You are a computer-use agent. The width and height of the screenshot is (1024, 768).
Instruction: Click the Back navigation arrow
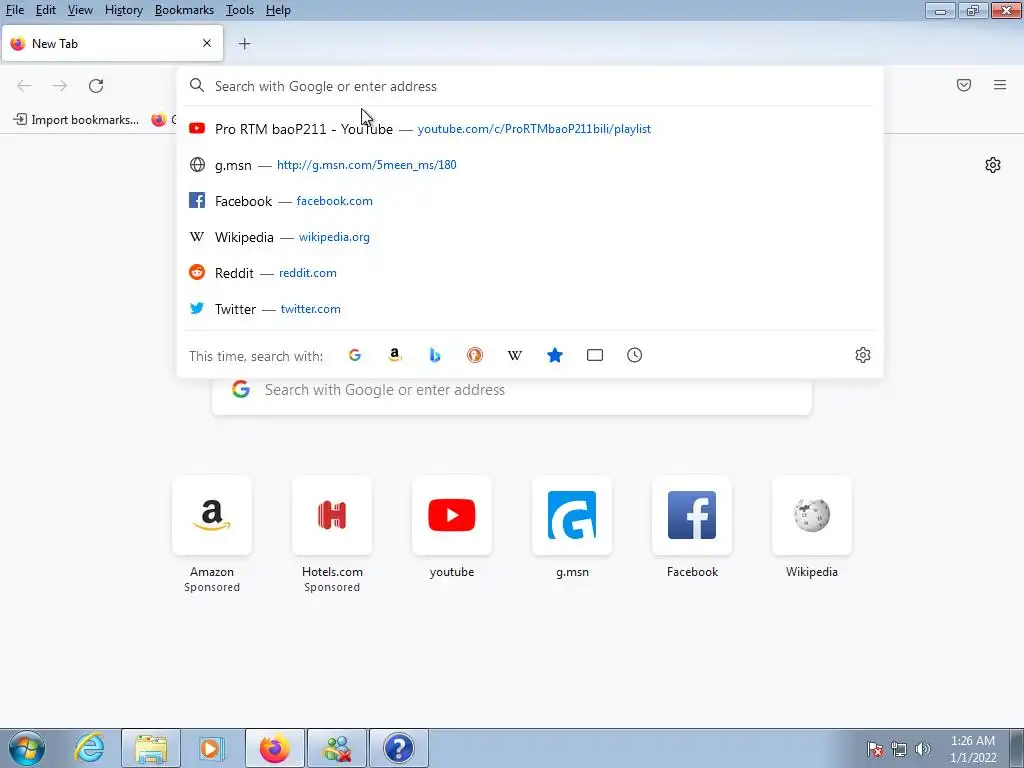point(24,86)
